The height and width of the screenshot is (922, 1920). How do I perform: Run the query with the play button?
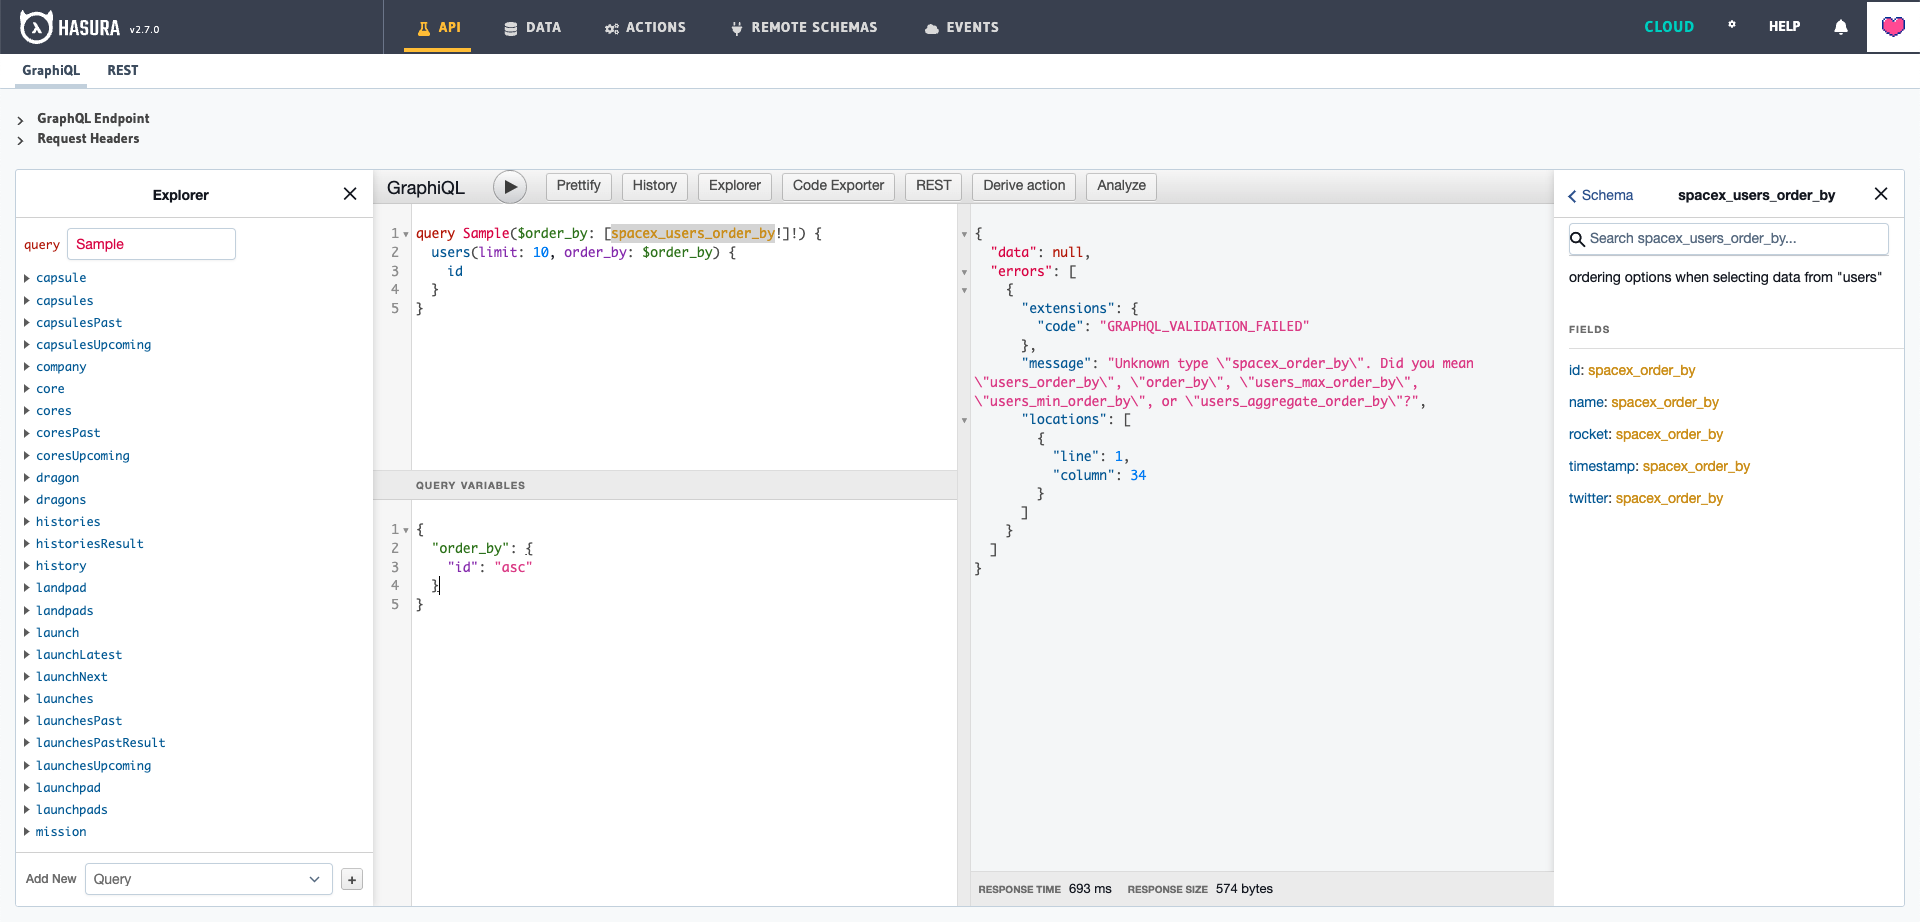tap(510, 186)
